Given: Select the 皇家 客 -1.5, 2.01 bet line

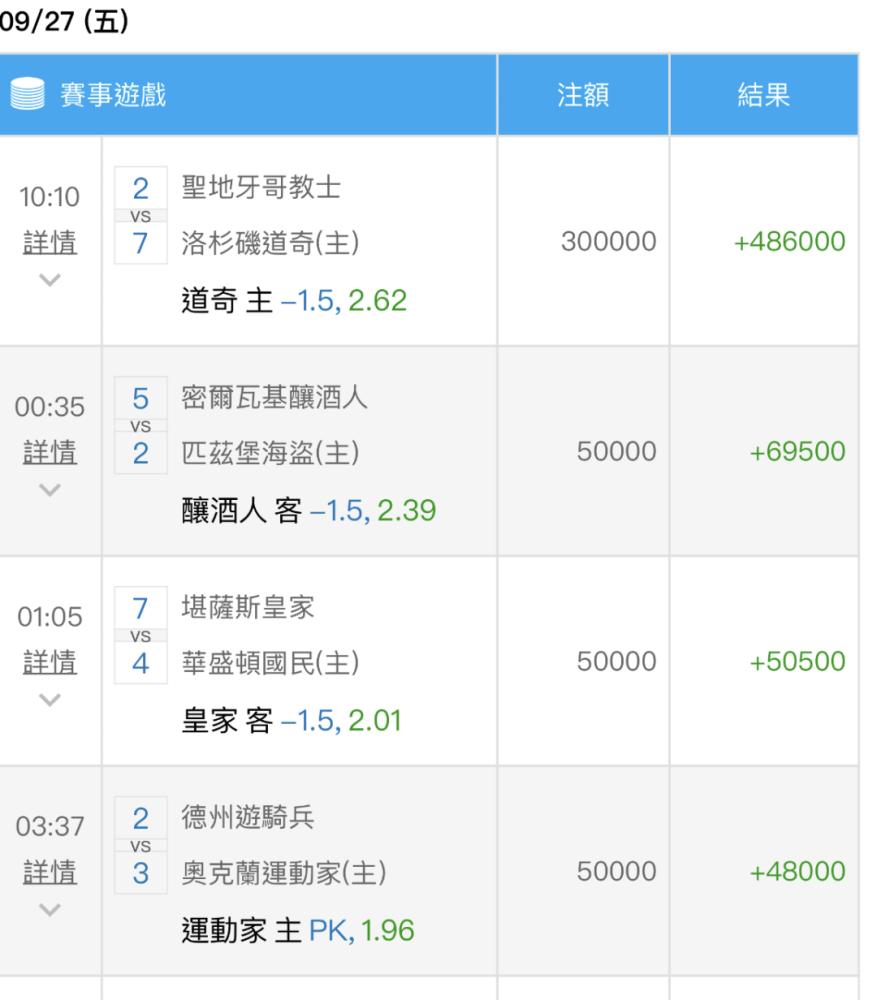Looking at the screenshot, I should pyautogui.click(x=291, y=721).
